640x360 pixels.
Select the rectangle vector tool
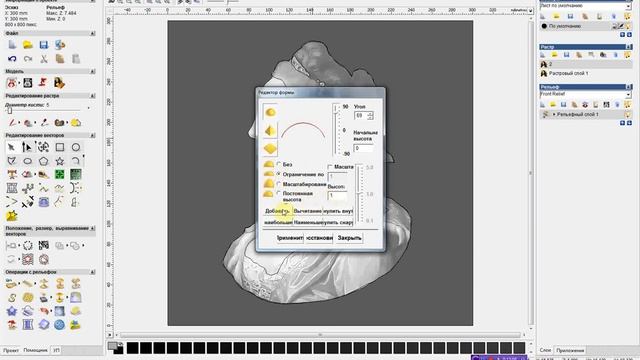[60, 147]
